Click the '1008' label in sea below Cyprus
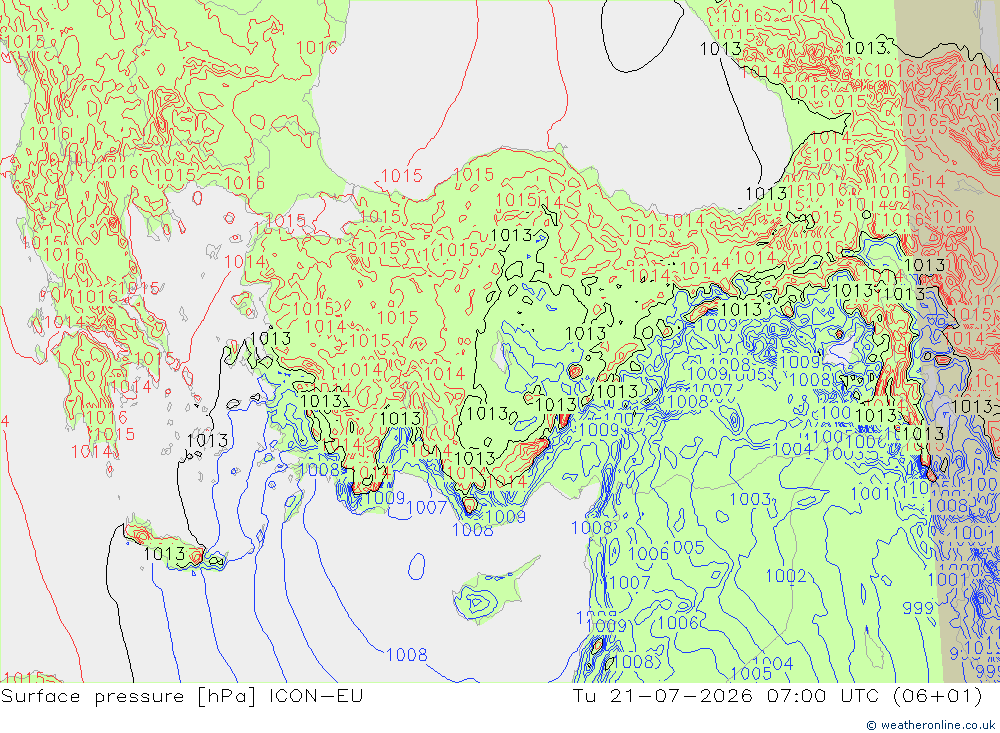1000x733 pixels. coord(406,655)
